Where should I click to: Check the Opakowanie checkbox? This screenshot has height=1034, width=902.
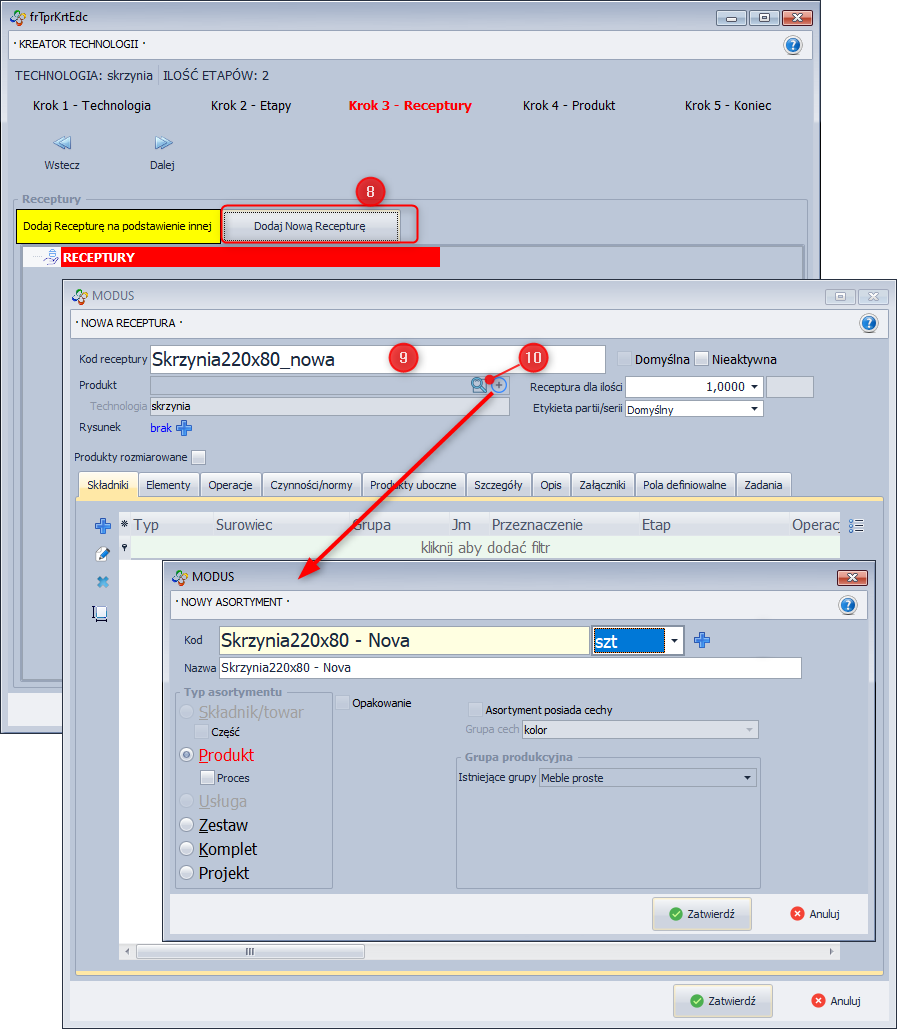click(343, 703)
